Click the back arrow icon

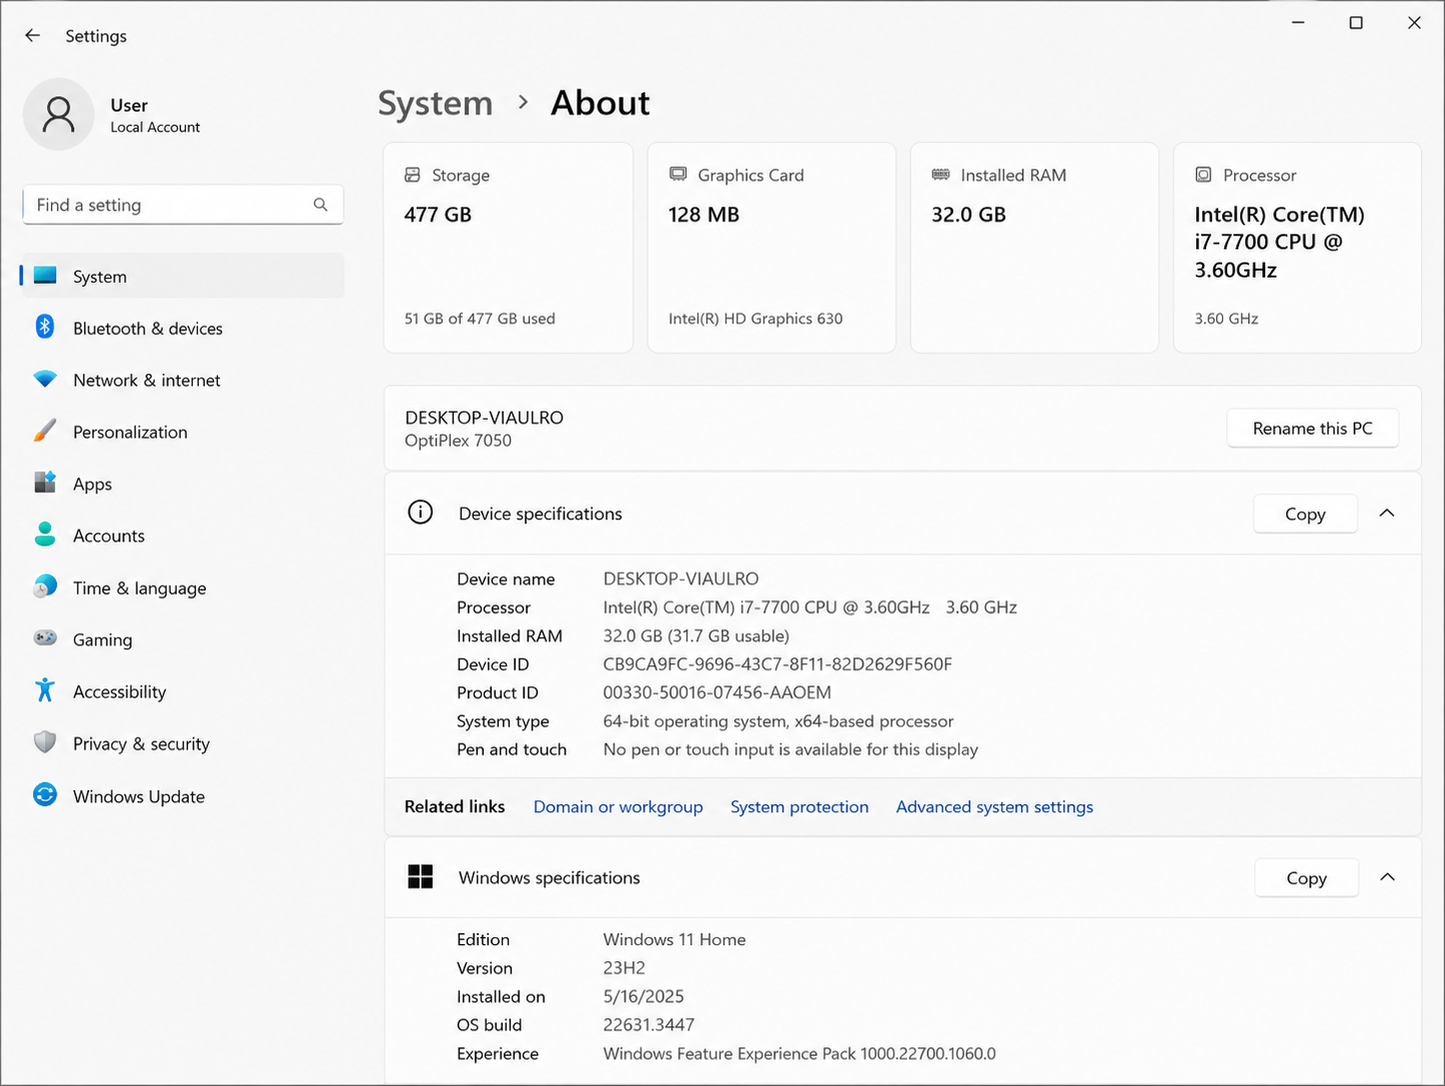(x=33, y=35)
